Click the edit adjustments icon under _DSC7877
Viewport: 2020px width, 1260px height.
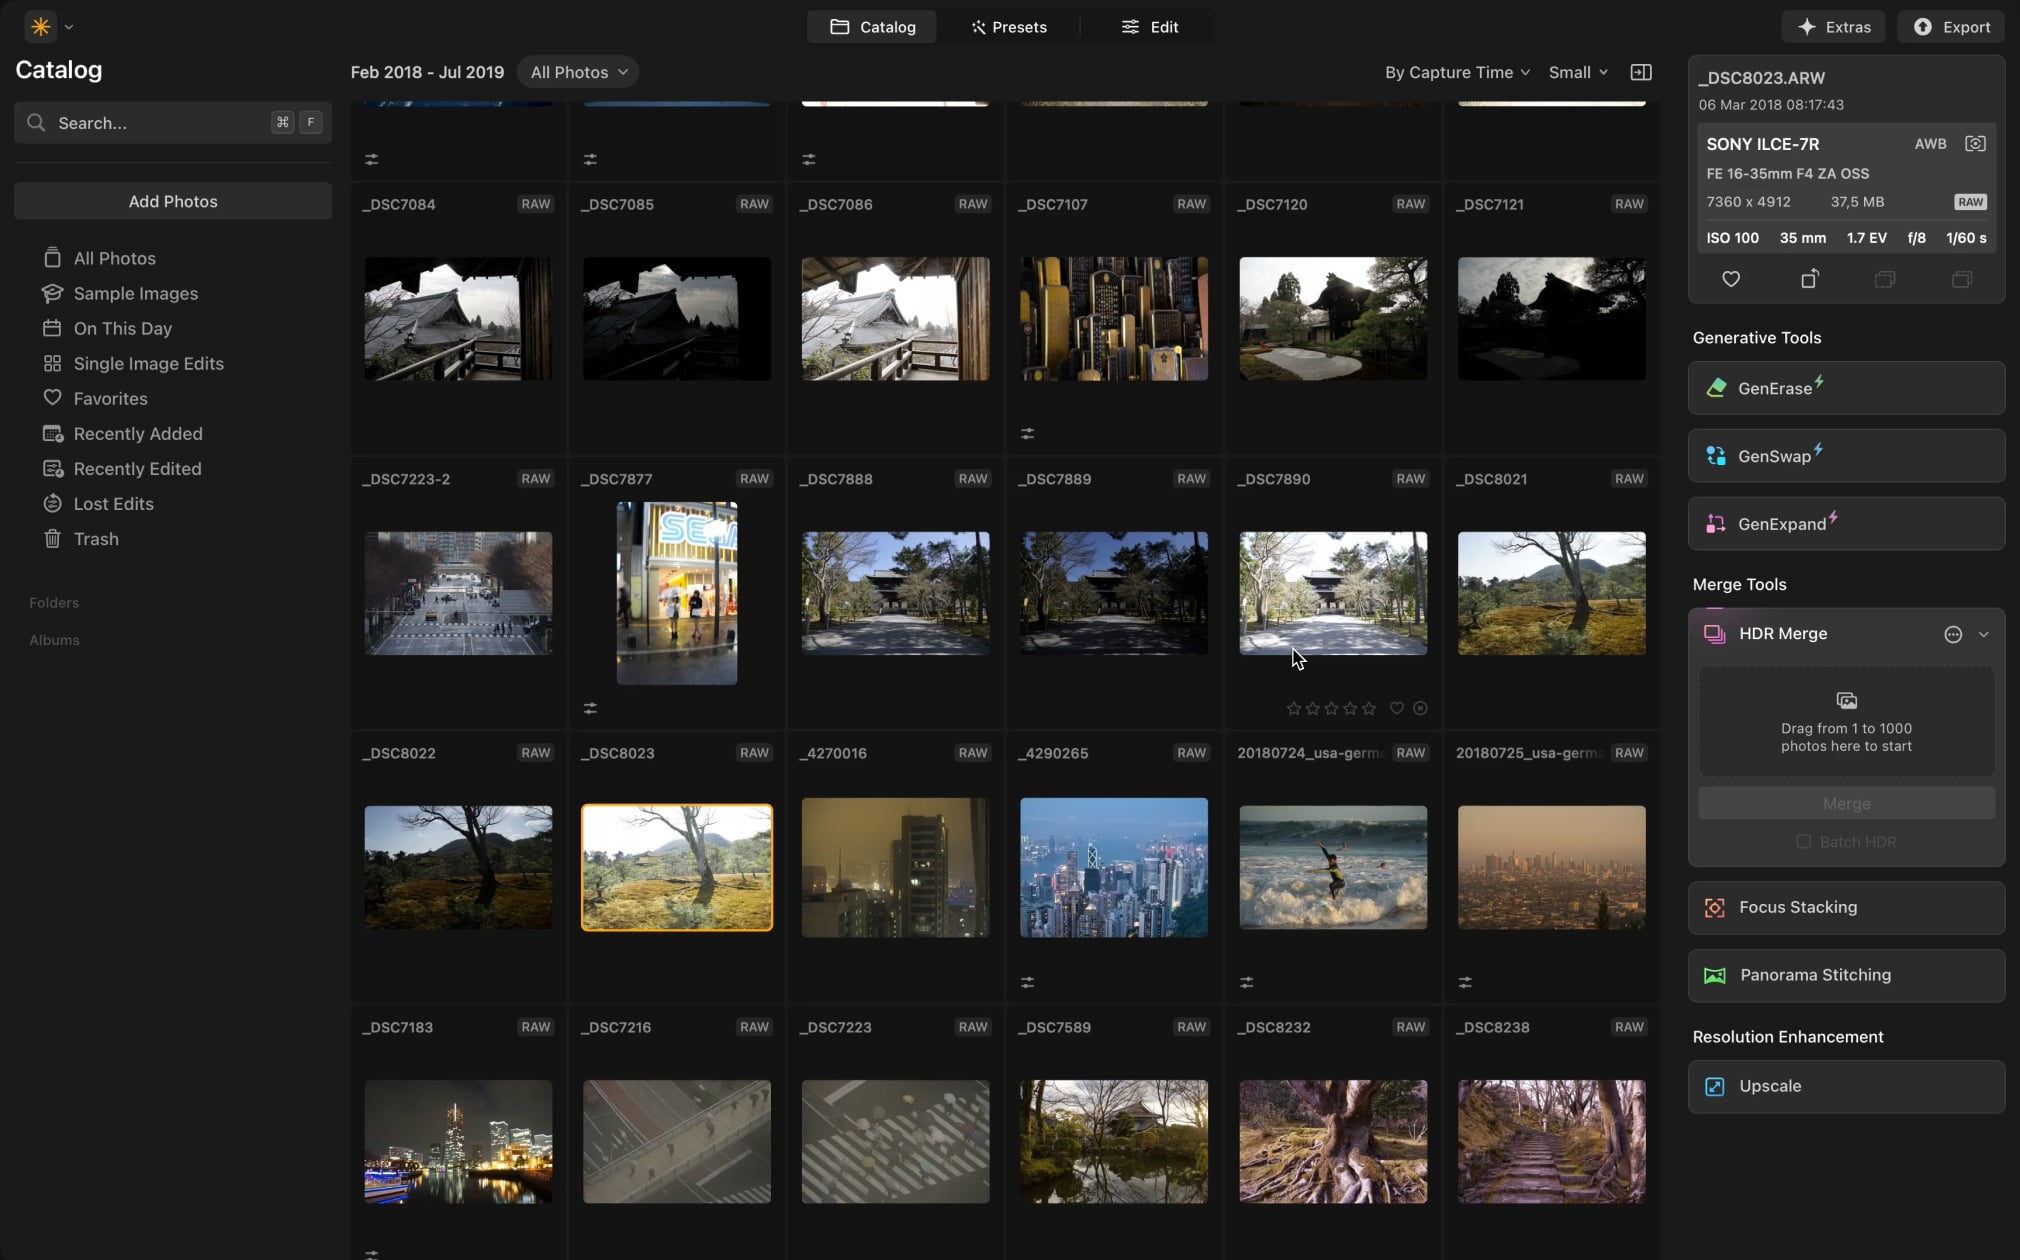pyautogui.click(x=590, y=708)
